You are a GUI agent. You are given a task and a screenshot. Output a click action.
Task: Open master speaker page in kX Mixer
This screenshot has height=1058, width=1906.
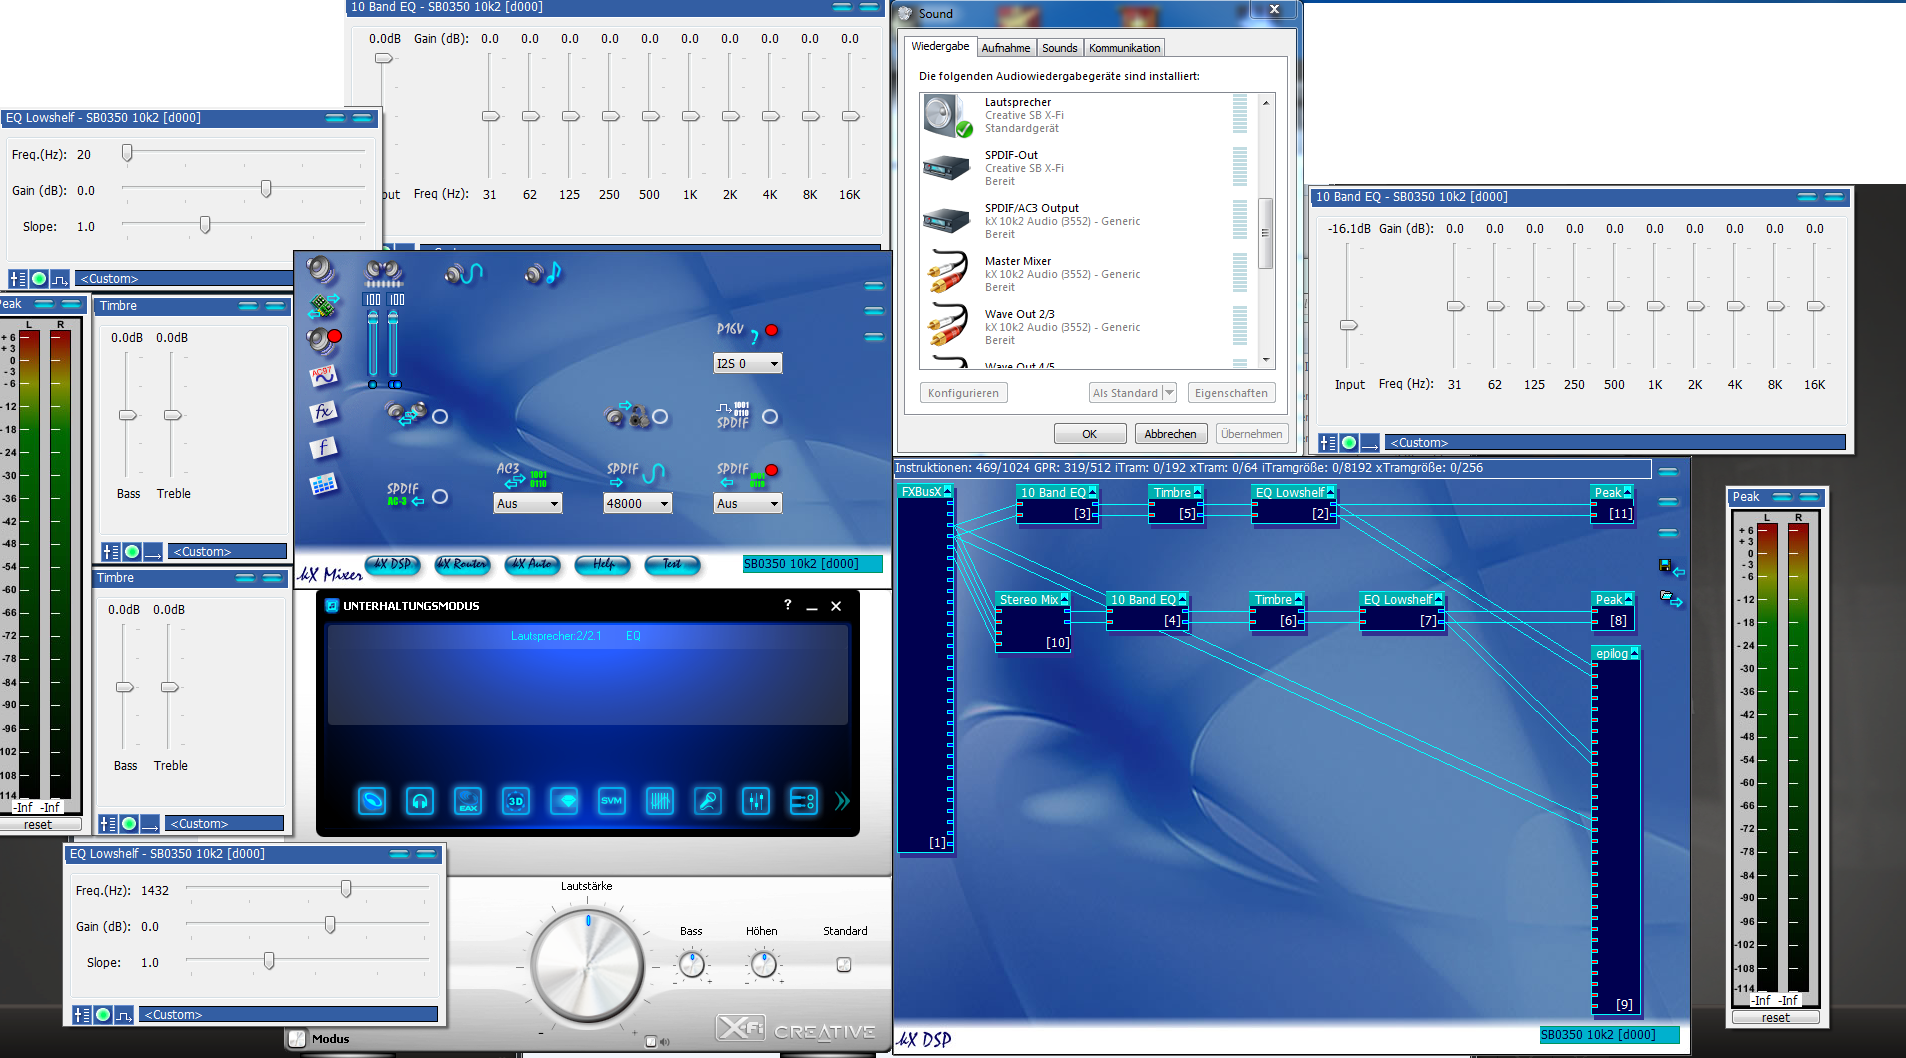pos(320,268)
